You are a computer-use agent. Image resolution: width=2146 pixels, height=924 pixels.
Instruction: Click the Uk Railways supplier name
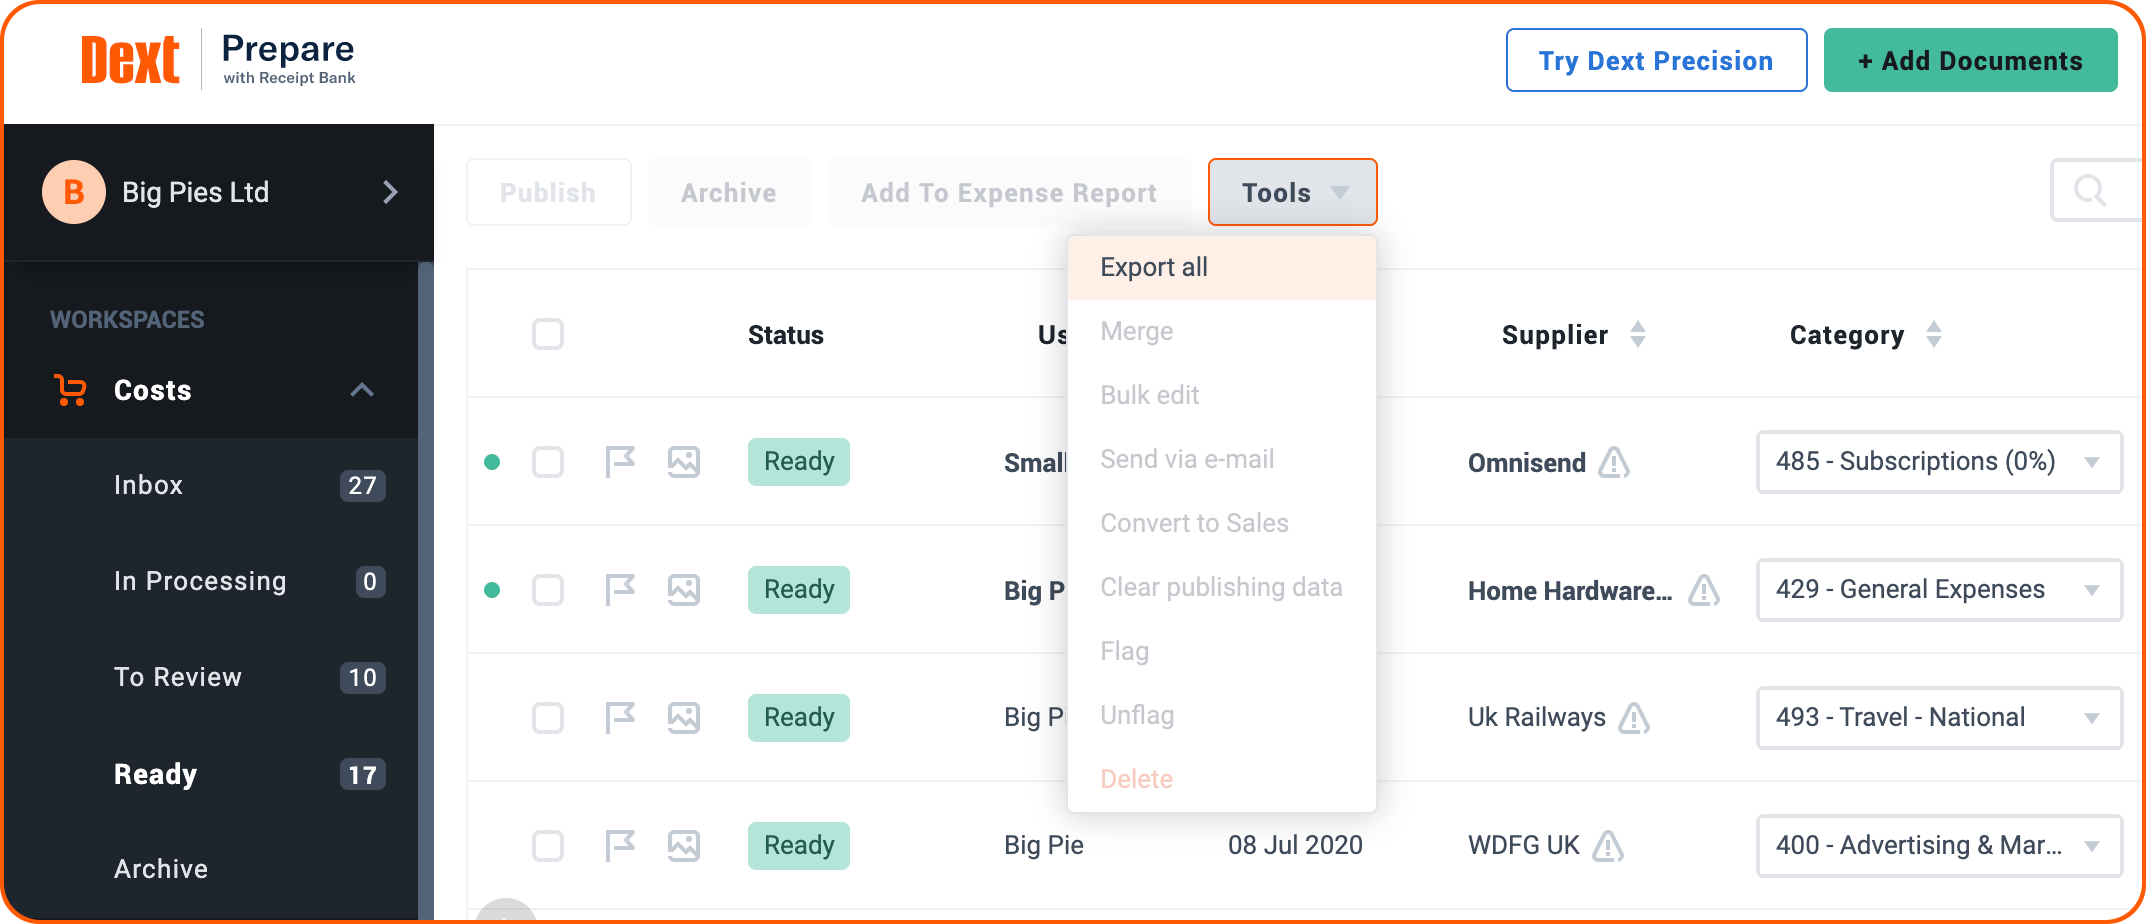(x=1537, y=718)
